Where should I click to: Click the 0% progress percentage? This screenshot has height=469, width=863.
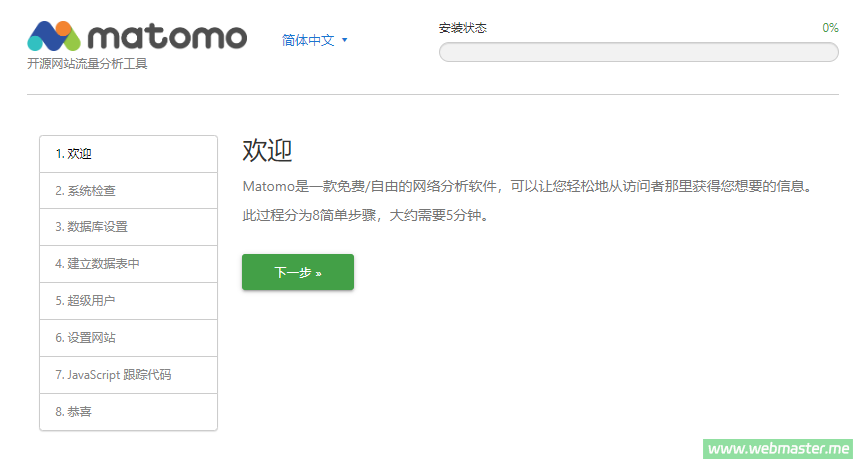click(830, 28)
